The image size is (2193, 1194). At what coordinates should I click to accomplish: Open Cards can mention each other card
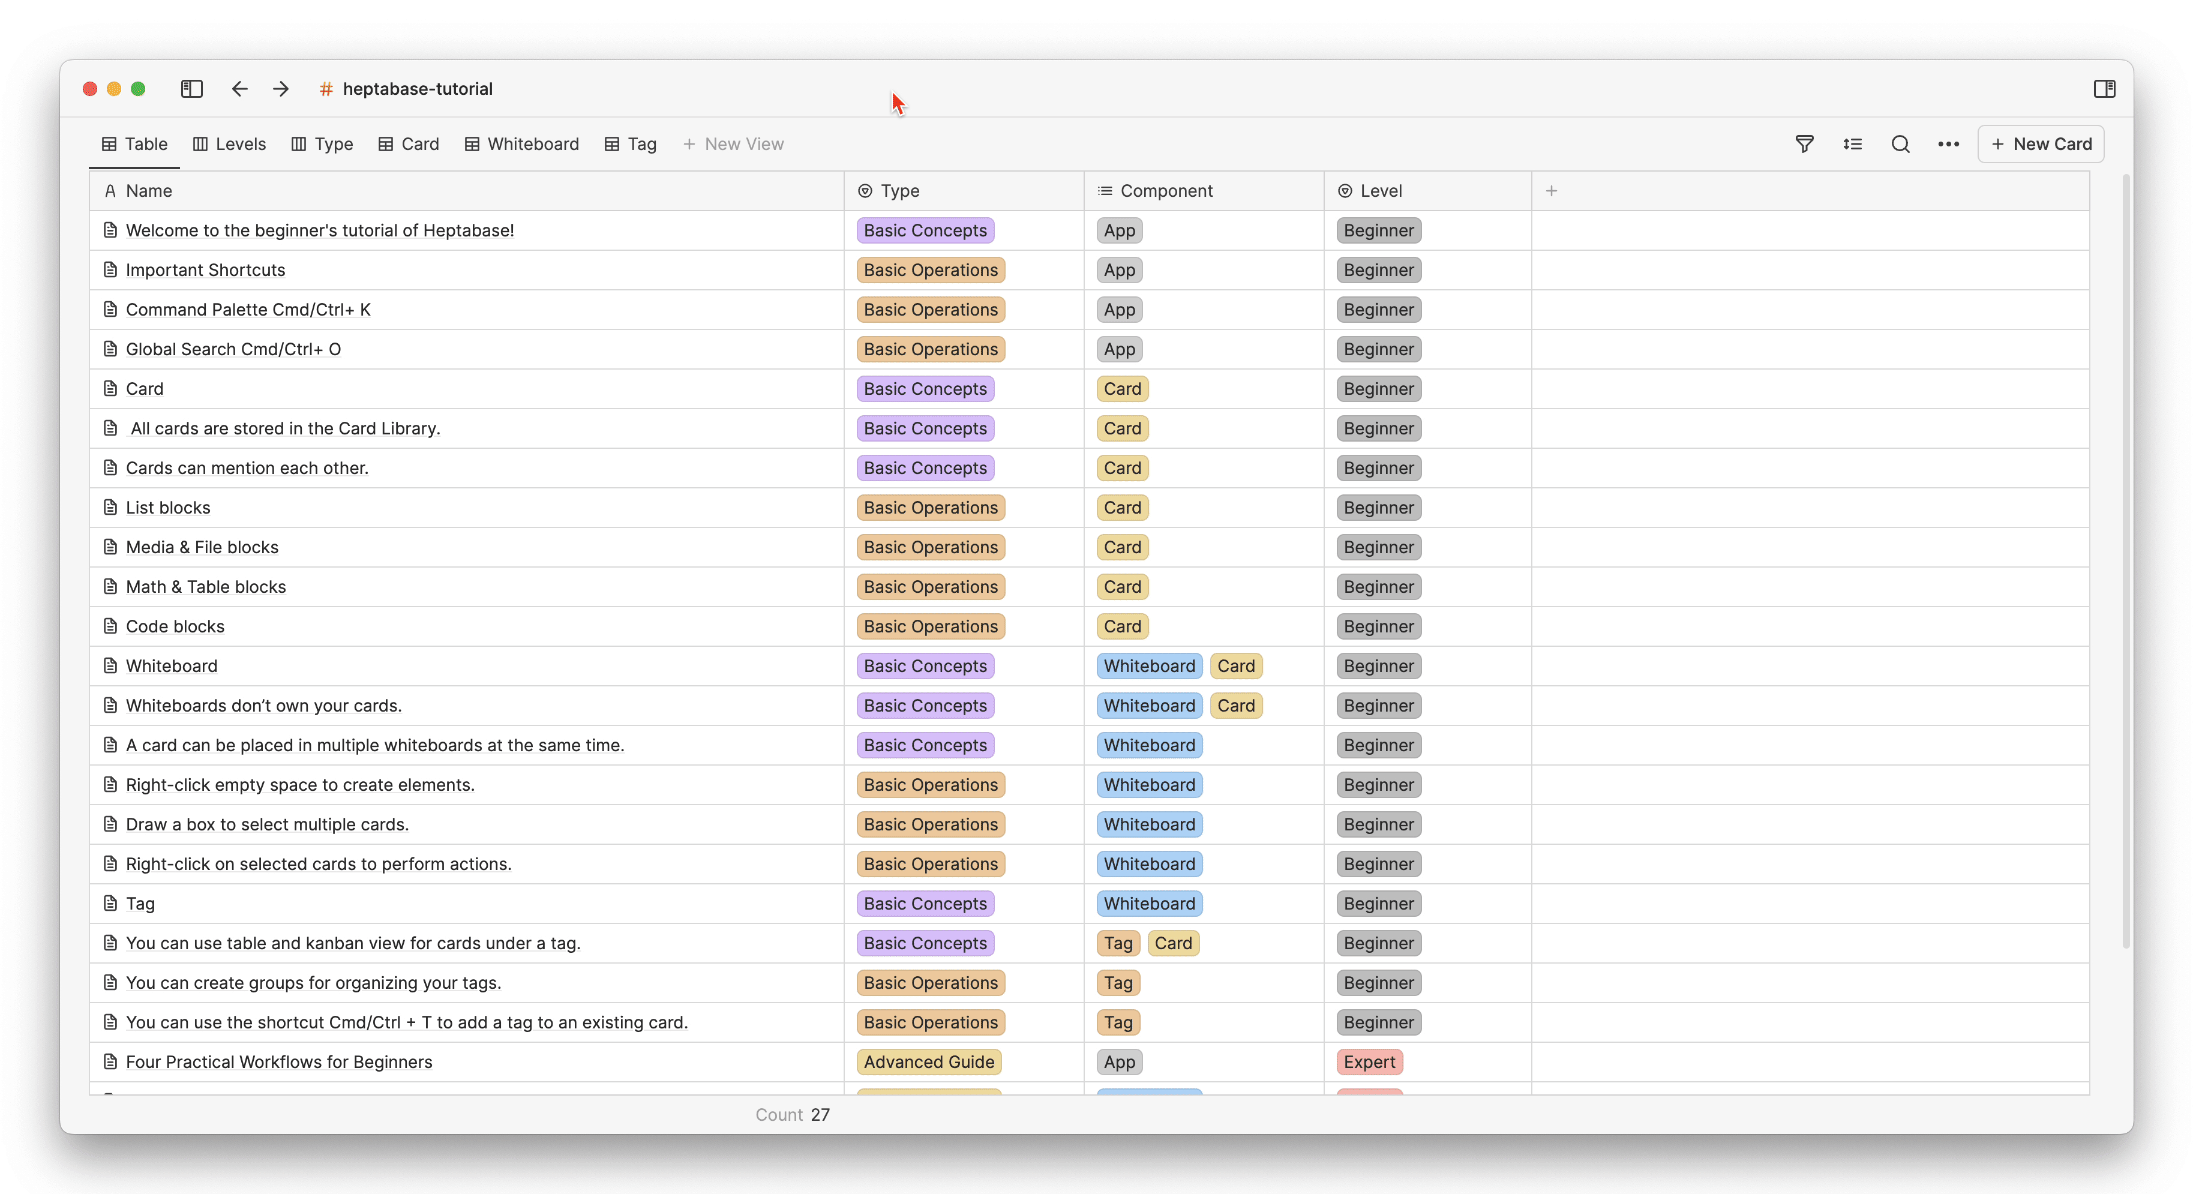(247, 468)
